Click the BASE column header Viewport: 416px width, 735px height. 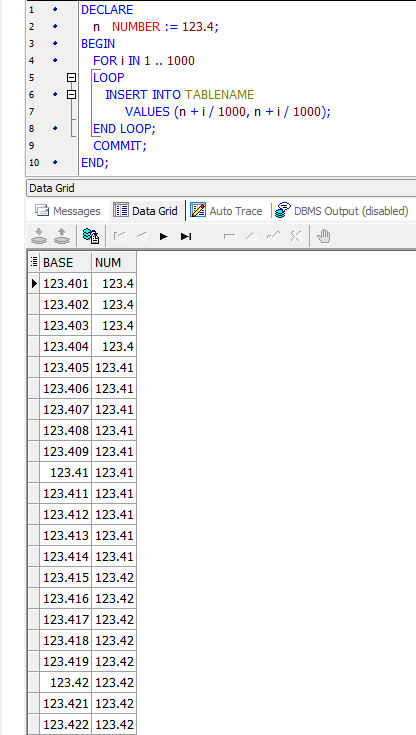(66, 262)
